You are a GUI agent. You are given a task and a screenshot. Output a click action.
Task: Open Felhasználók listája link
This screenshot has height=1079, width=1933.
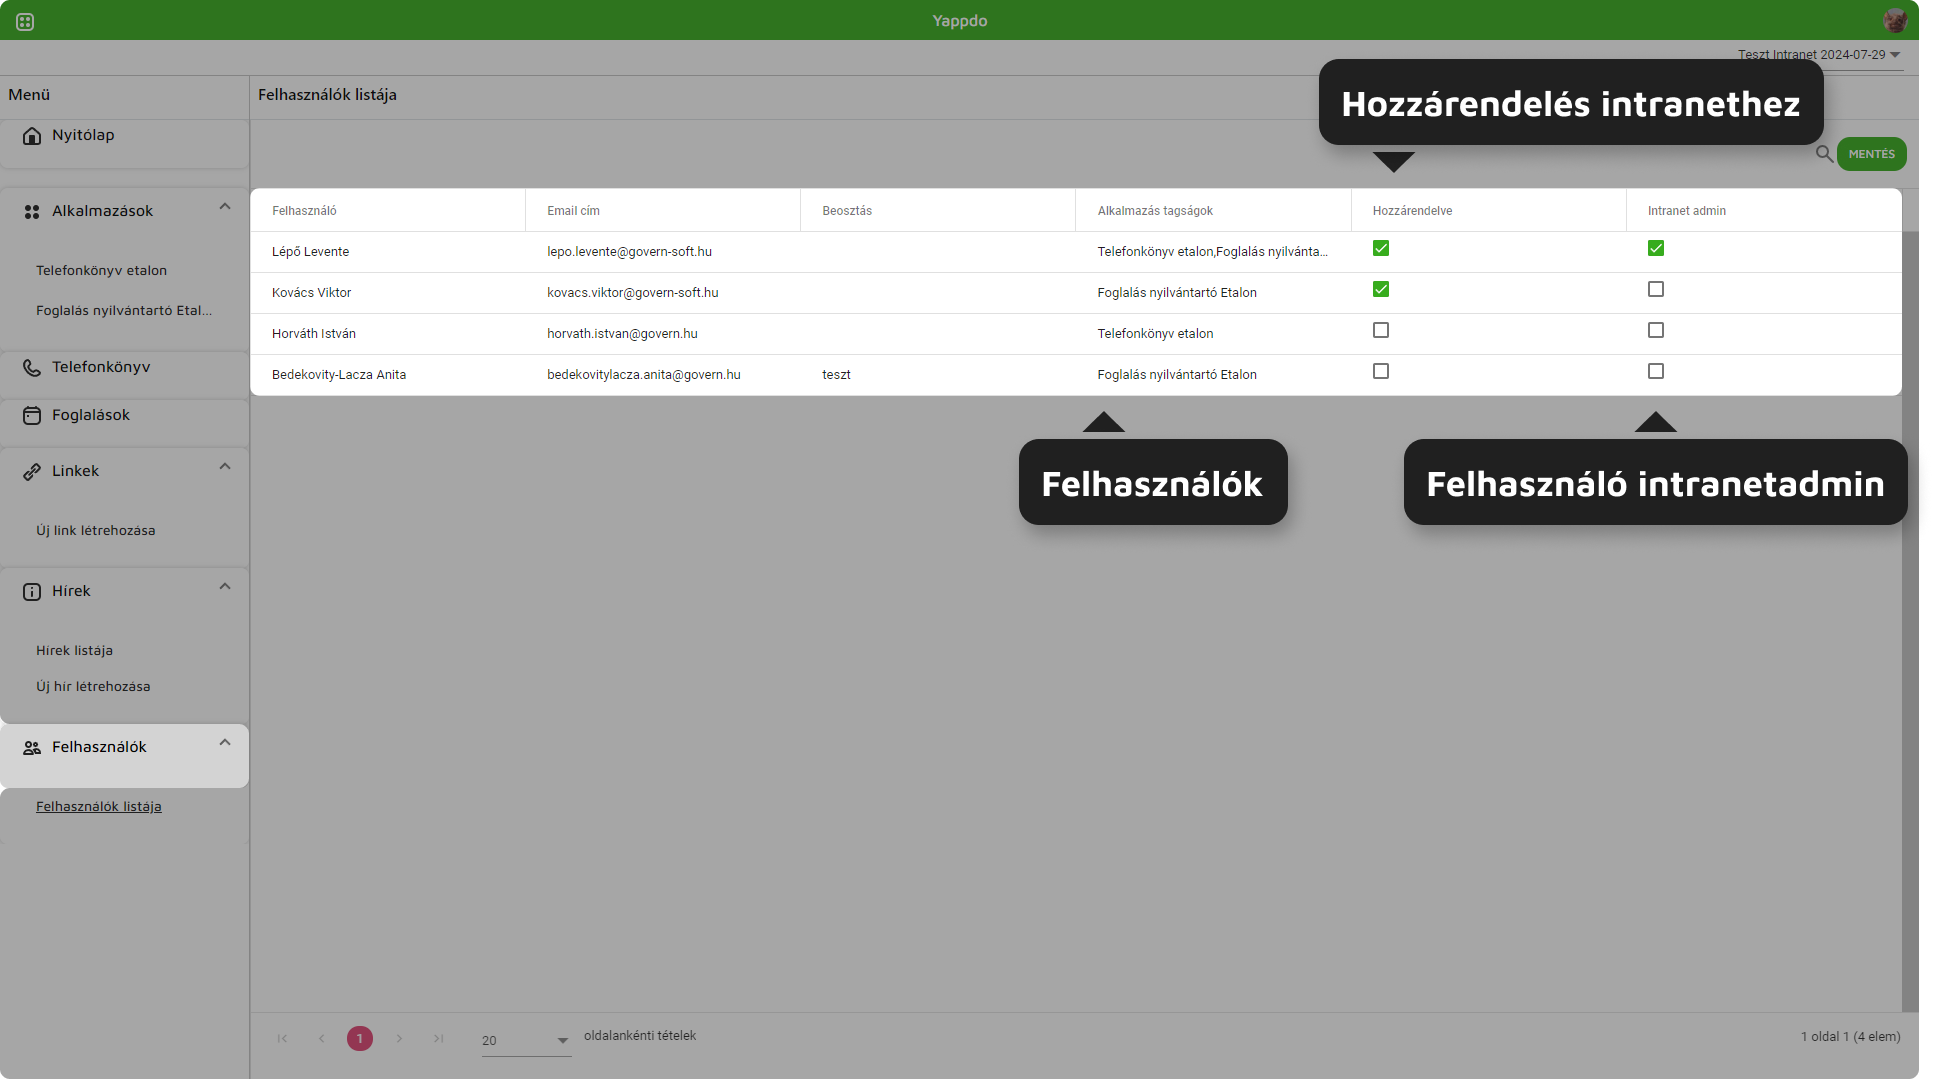pyautogui.click(x=99, y=807)
